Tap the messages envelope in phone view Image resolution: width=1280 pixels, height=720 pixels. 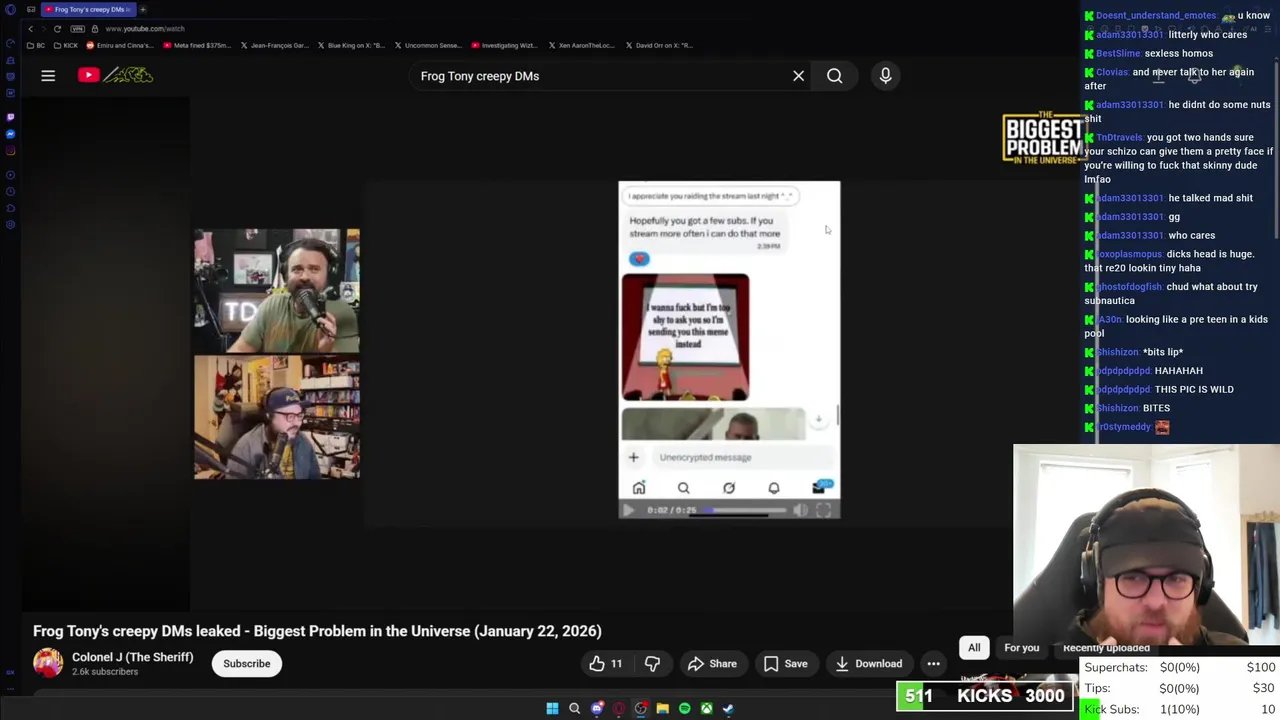[x=819, y=487]
